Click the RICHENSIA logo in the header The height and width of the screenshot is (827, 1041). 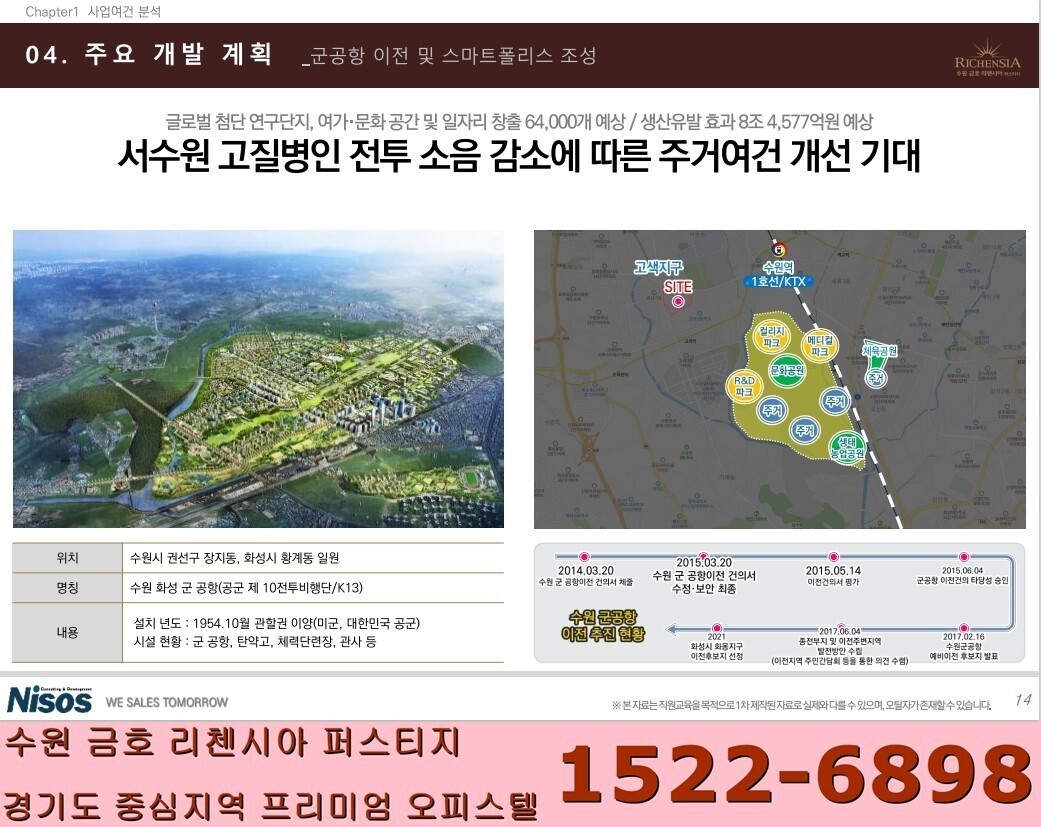pos(987,57)
